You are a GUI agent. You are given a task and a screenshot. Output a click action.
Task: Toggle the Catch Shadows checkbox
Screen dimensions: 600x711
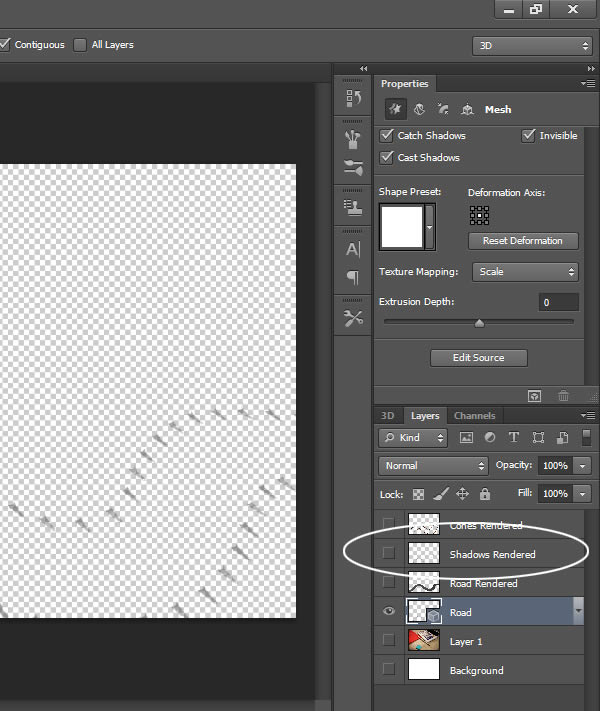click(386, 136)
